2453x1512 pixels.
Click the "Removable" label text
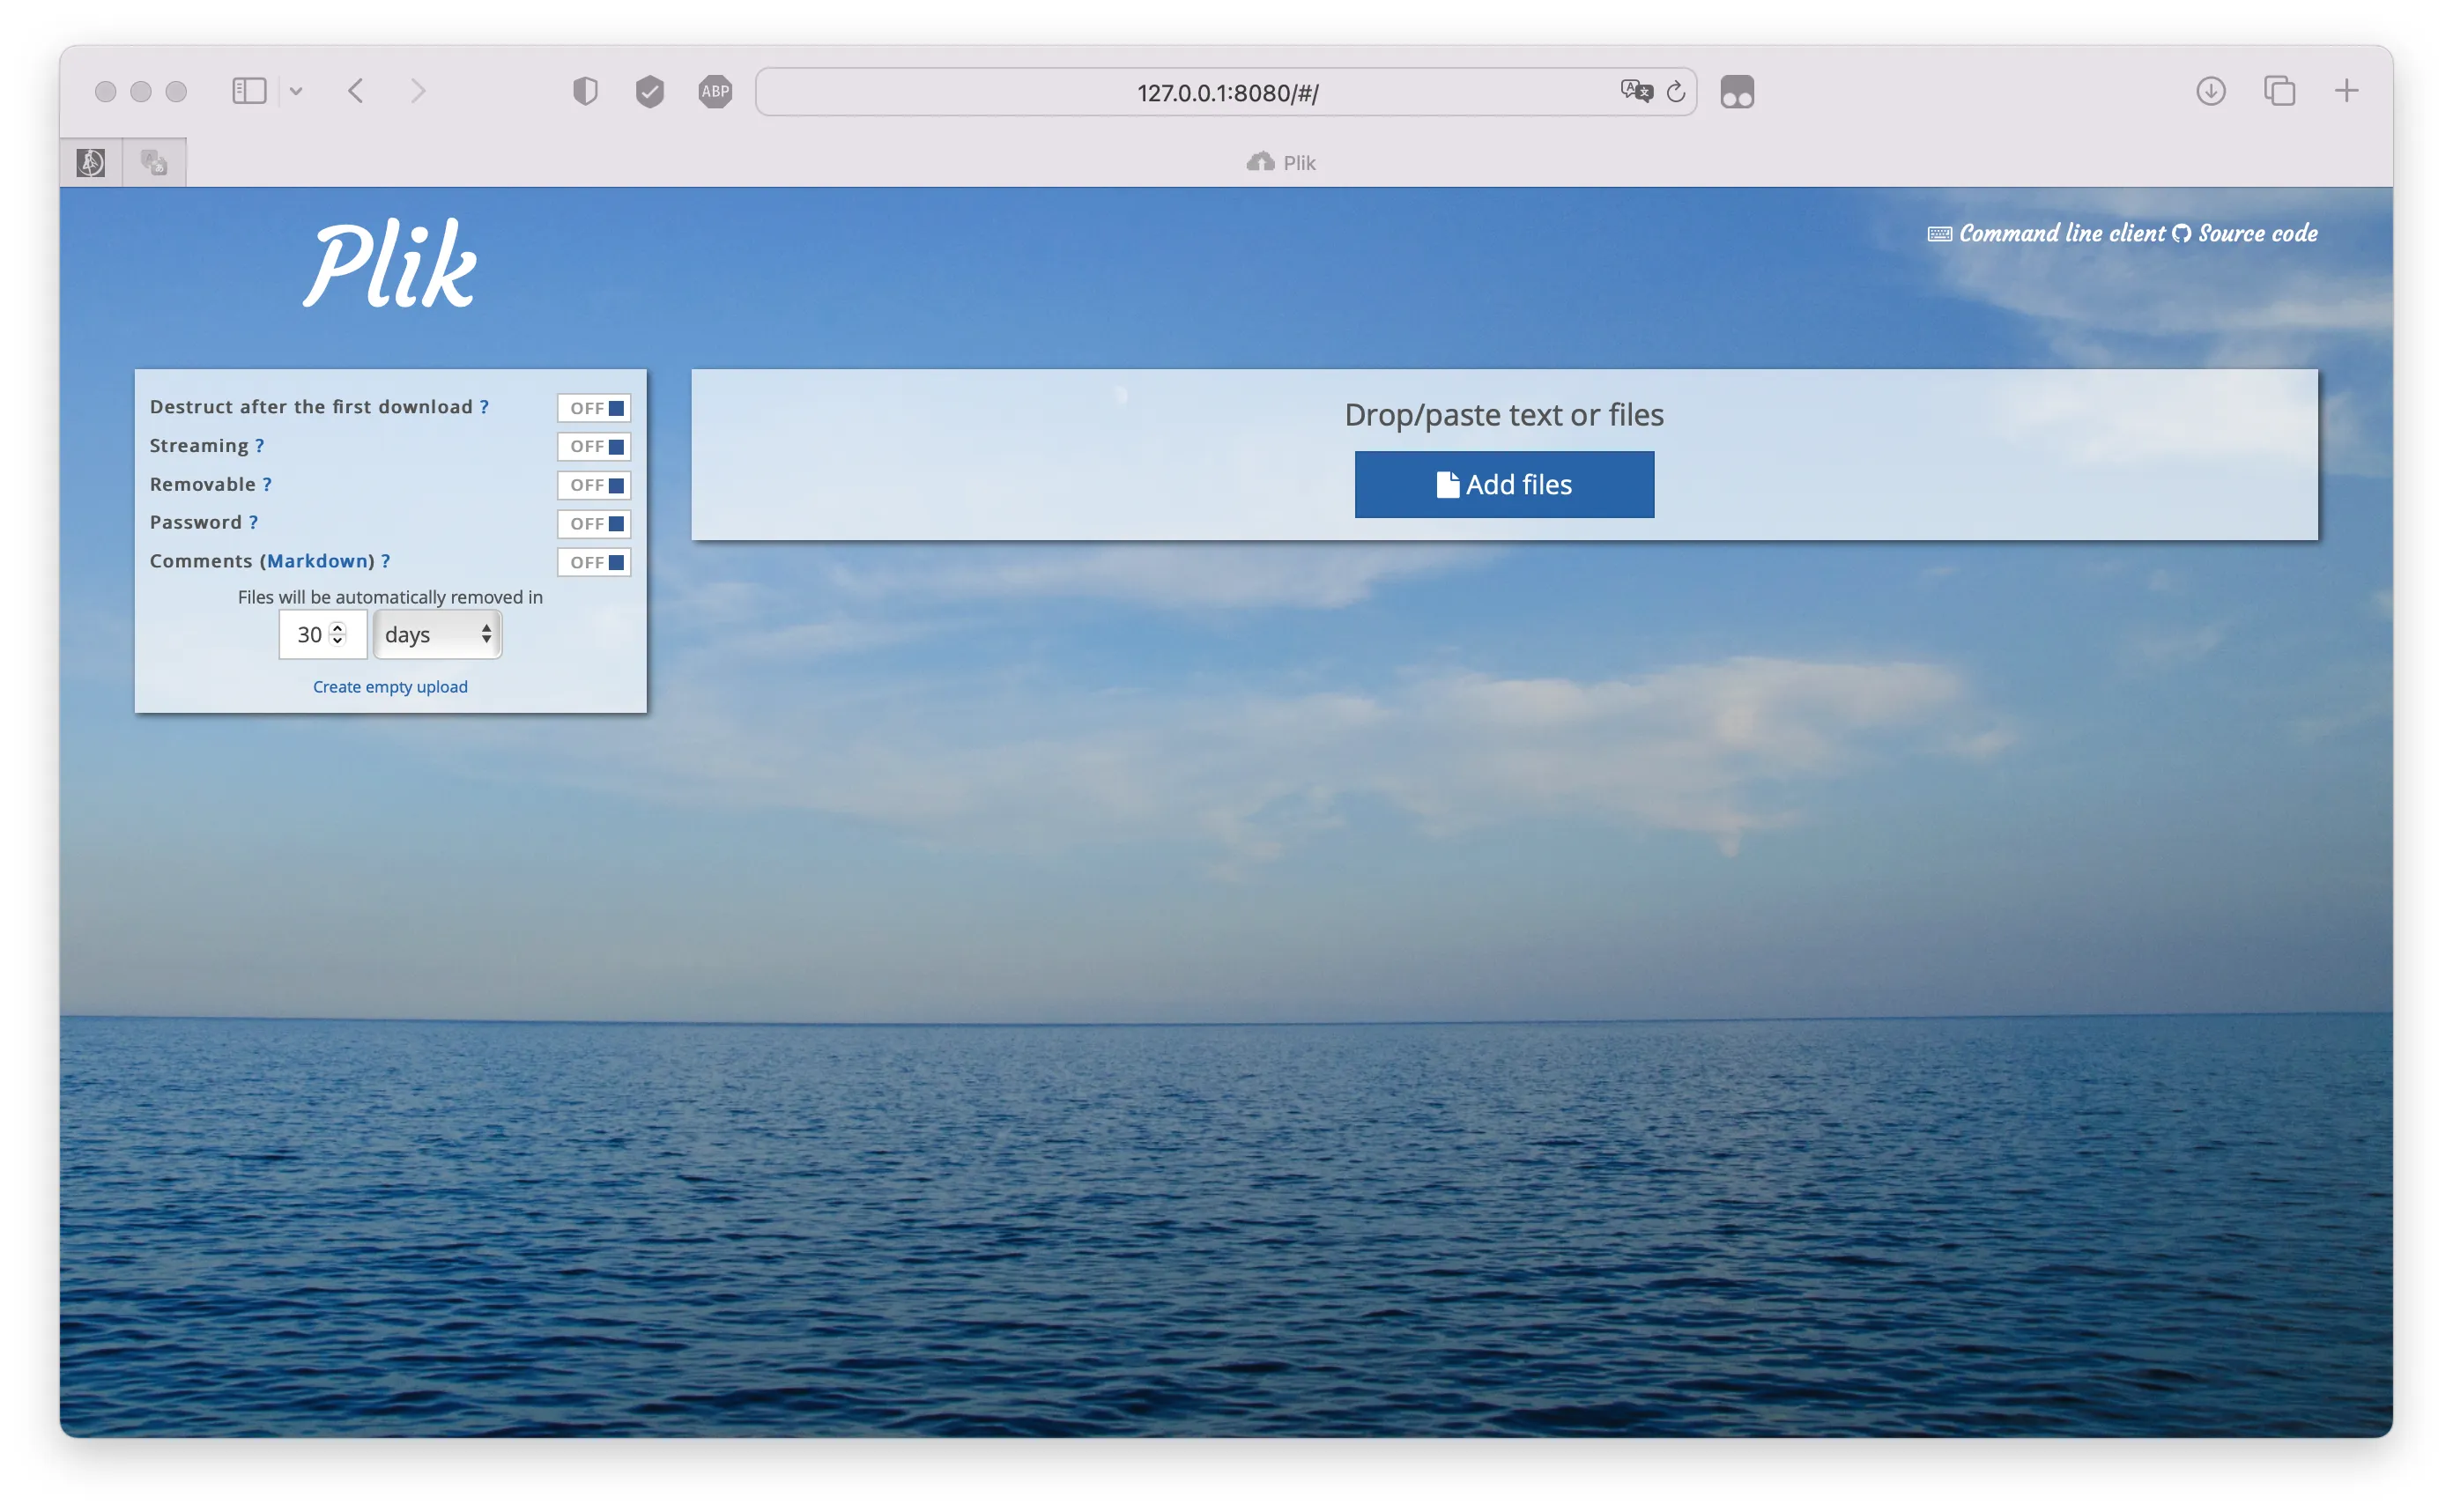tap(203, 484)
